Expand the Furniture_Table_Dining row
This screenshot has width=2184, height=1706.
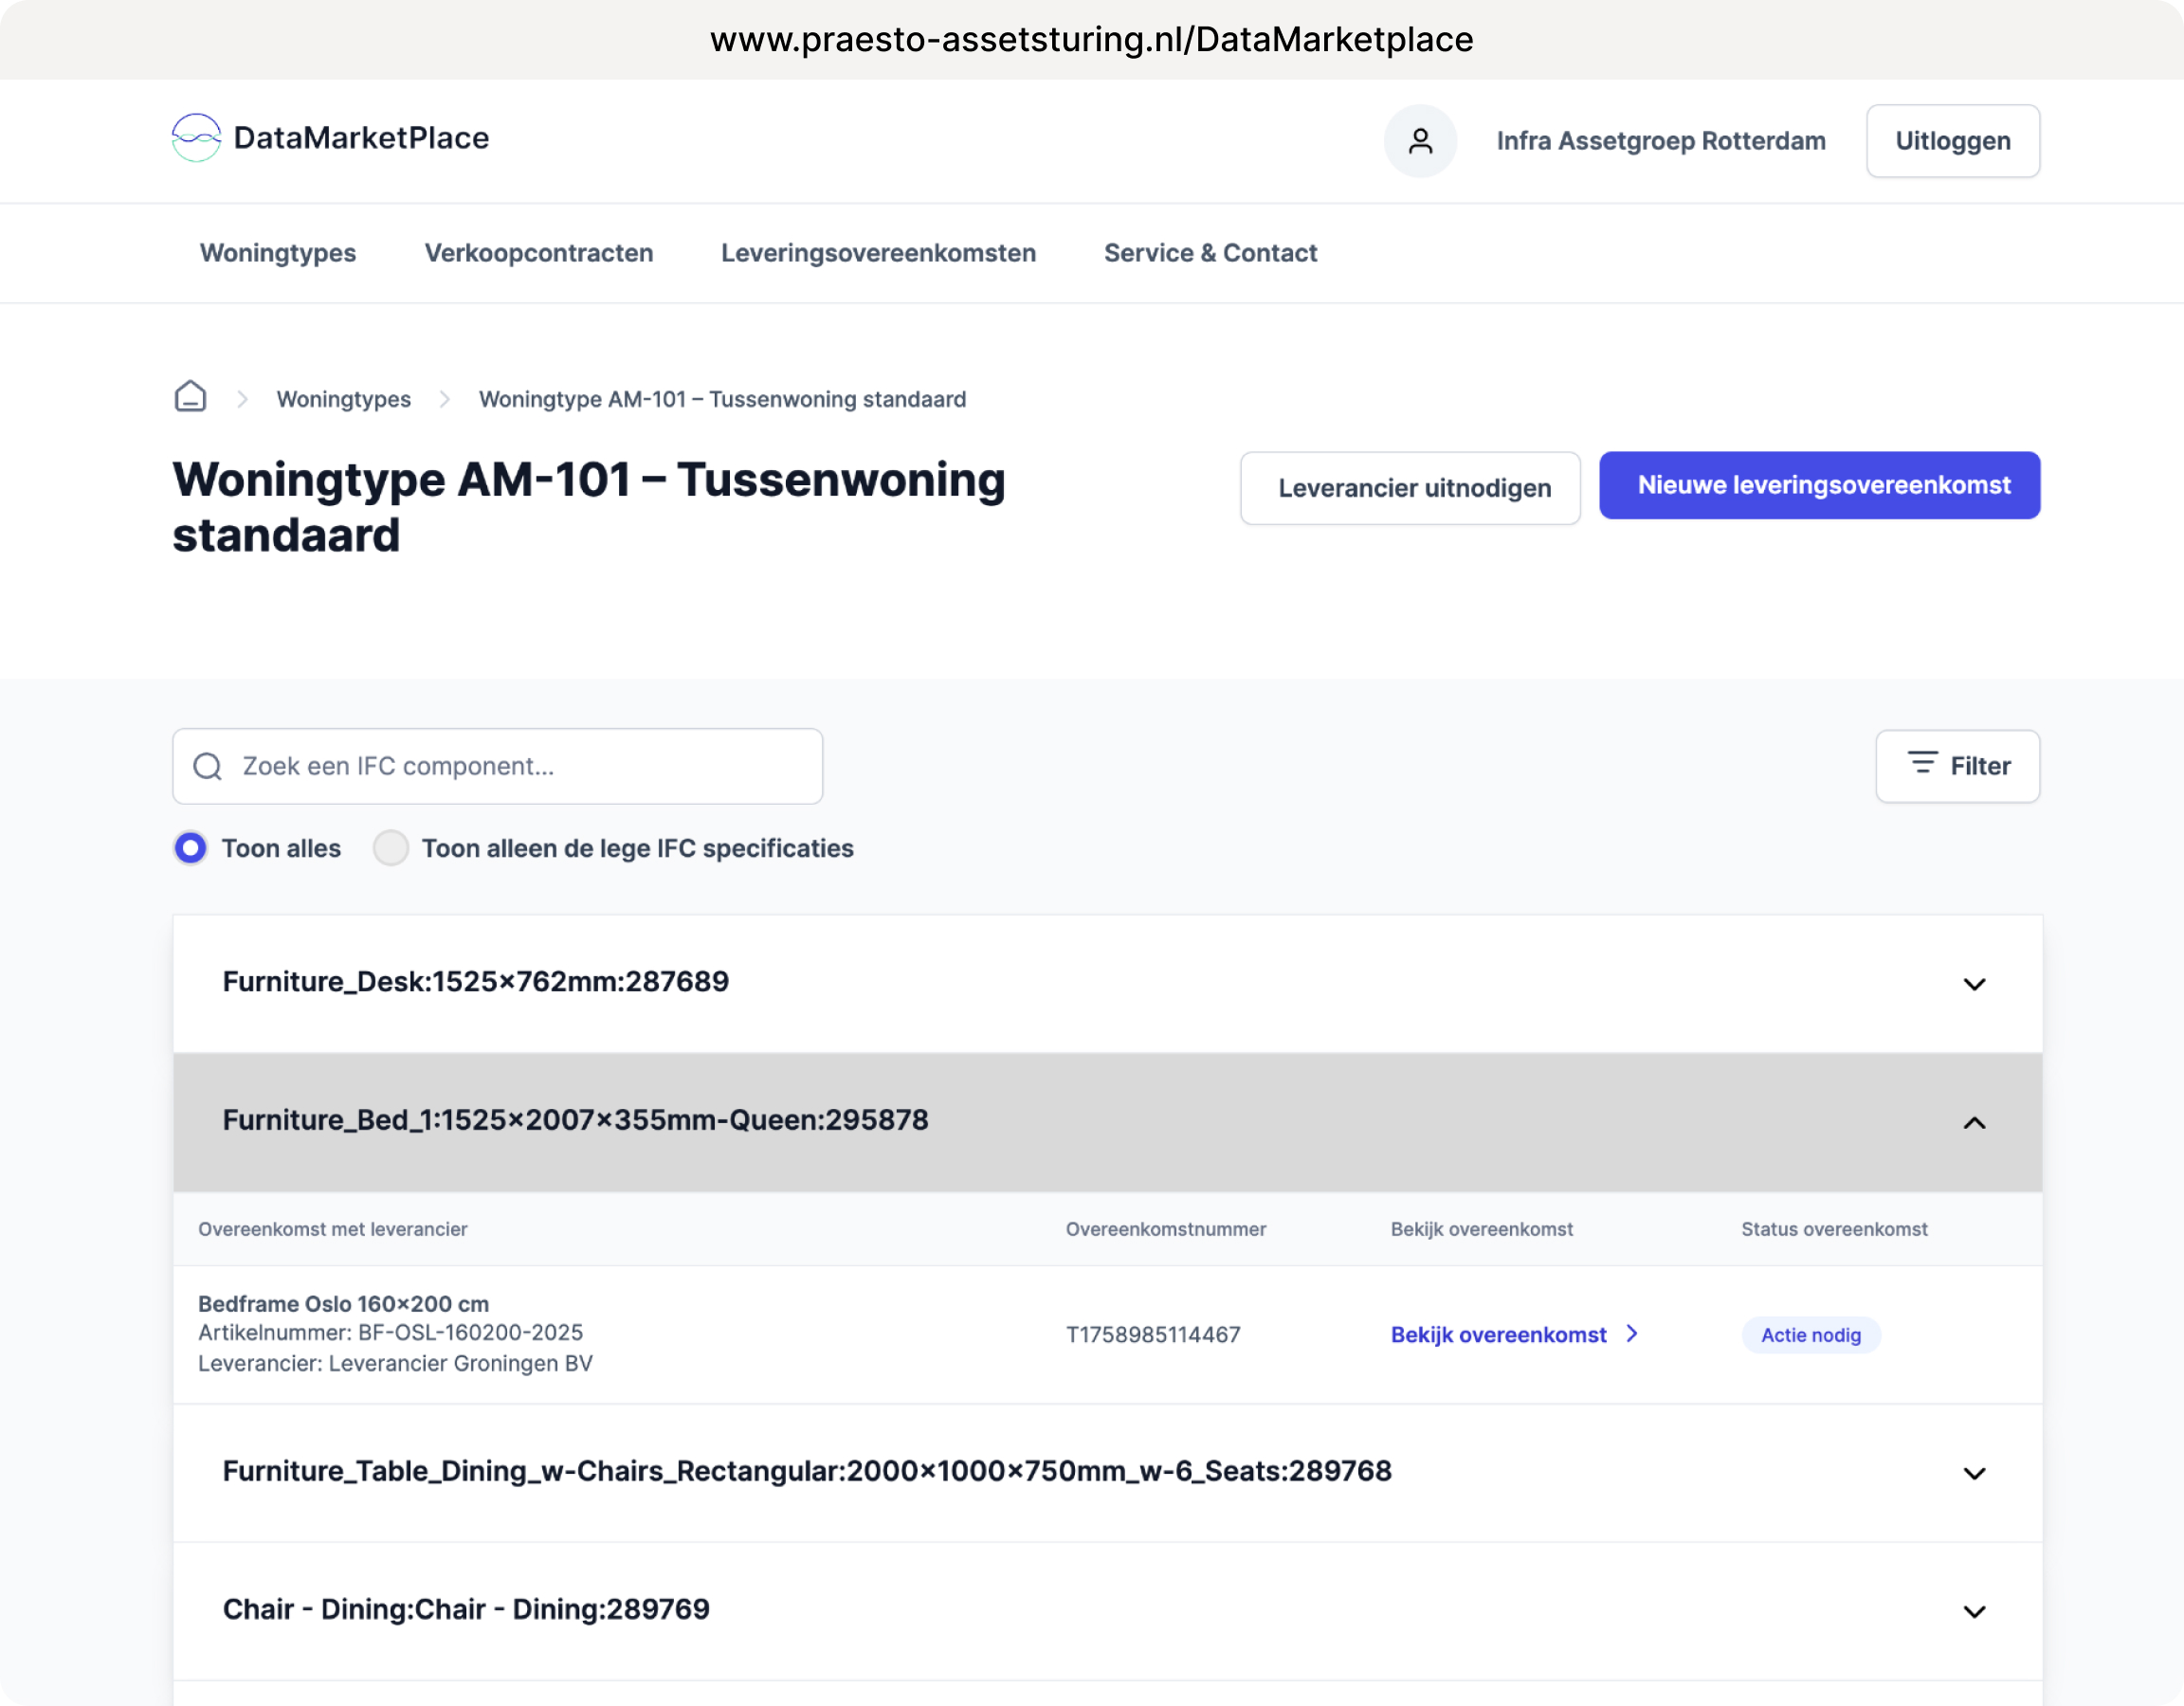click(x=1974, y=1473)
